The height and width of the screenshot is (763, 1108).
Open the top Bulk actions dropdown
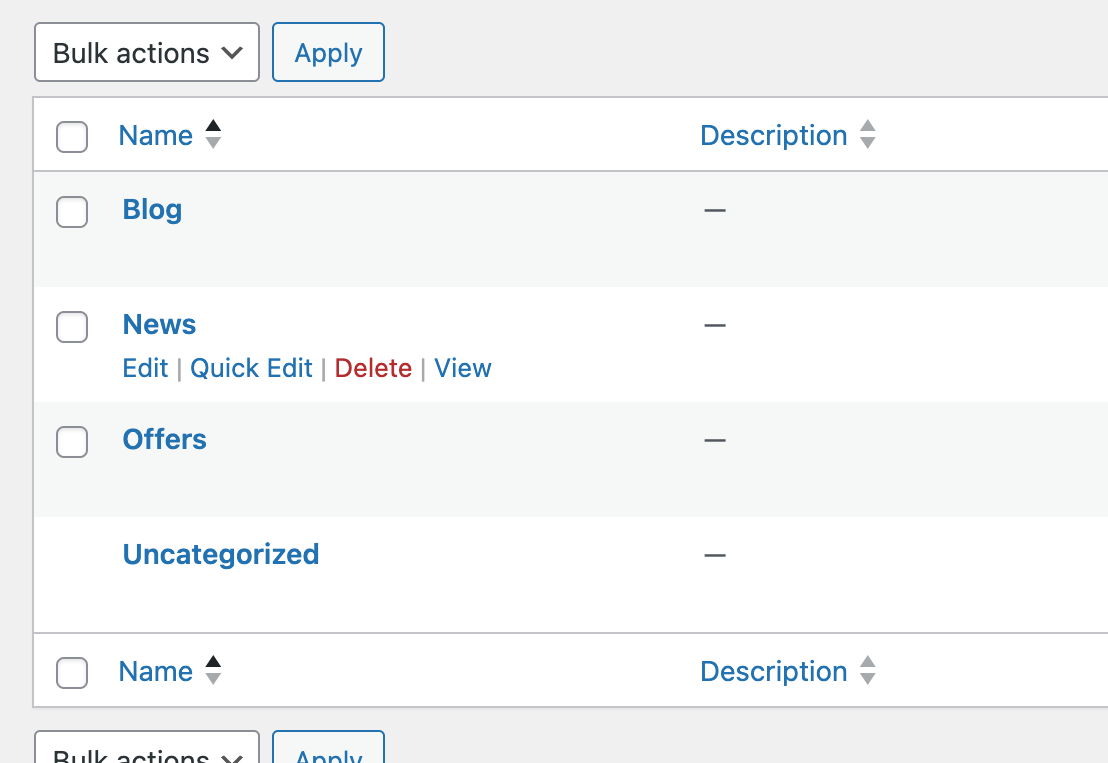coord(147,53)
